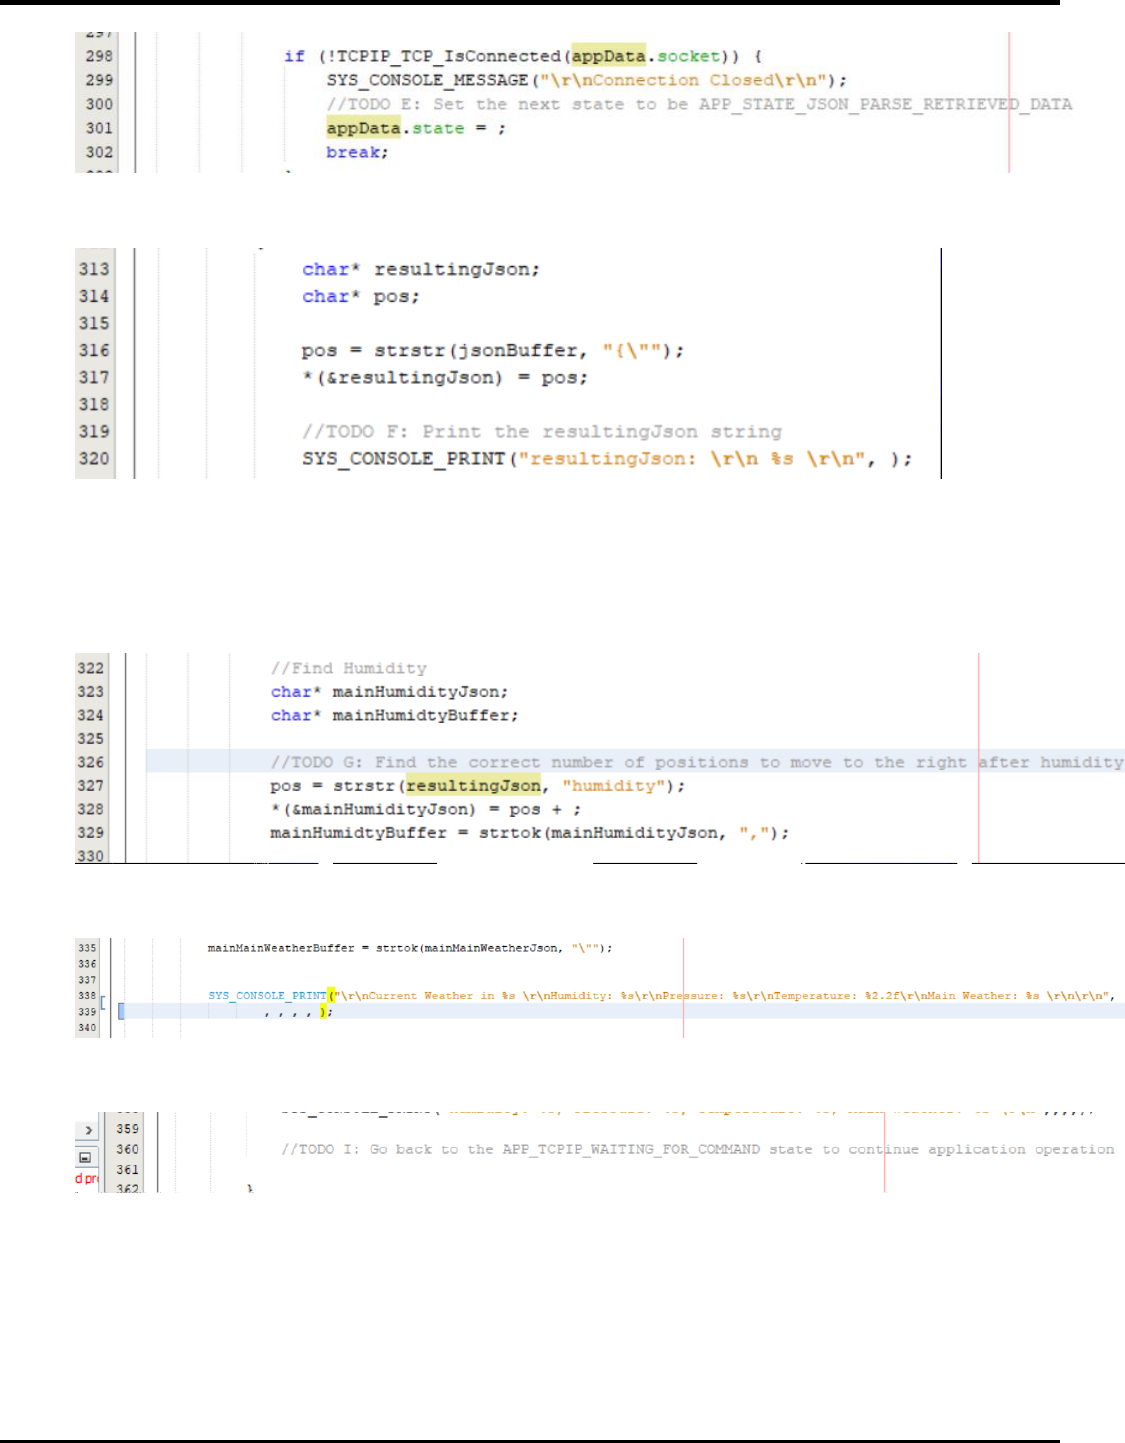Click the highlighted appData in the if condition
Screen dimensions: 1125x1443
(608, 56)
